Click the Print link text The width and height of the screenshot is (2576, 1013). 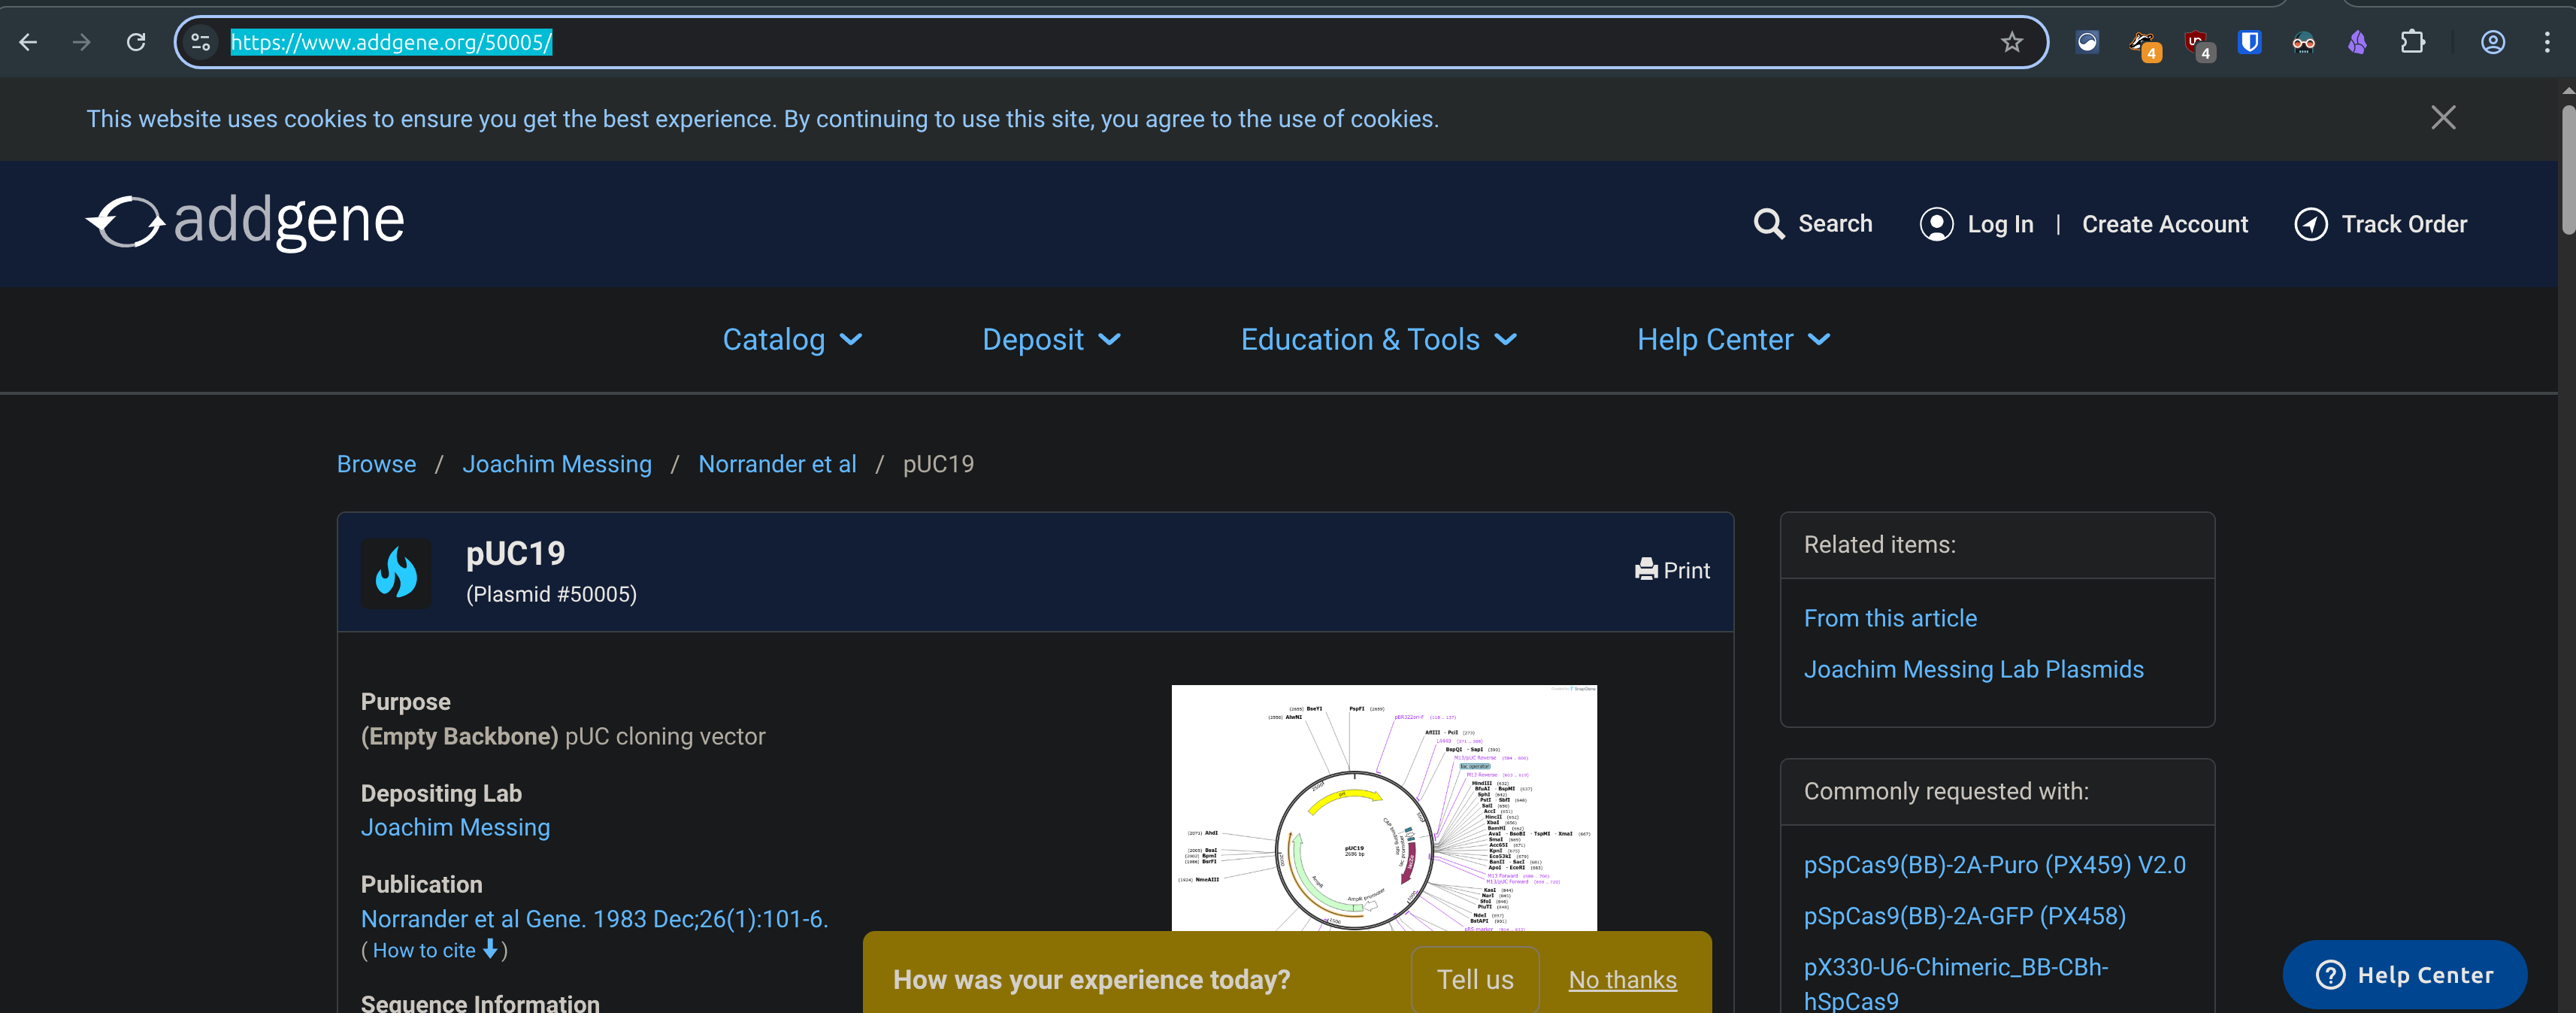click(x=1686, y=570)
